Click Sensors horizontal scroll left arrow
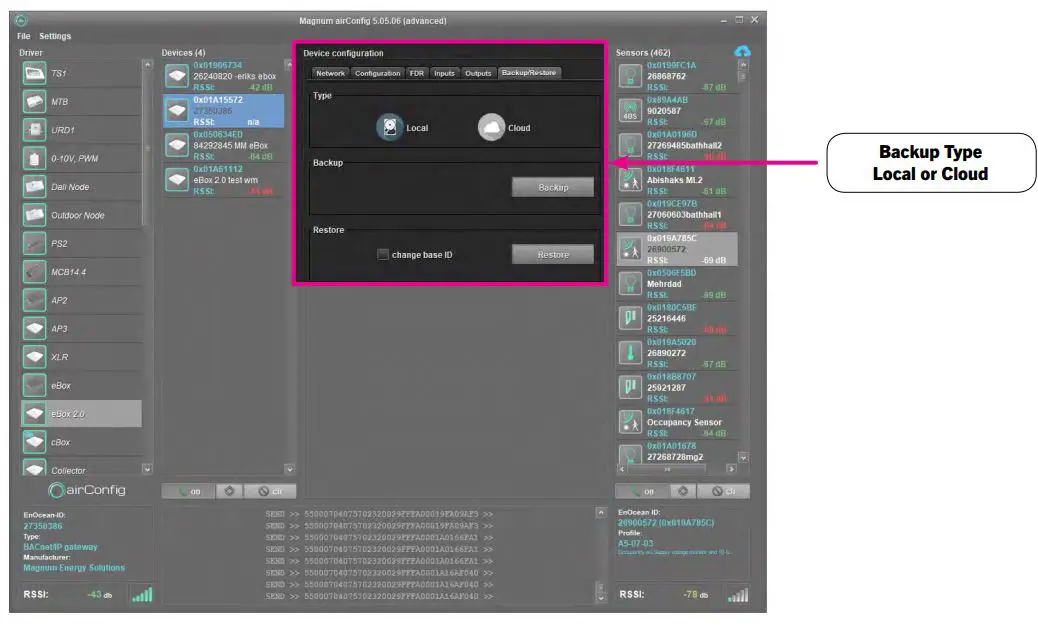 pos(622,469)
